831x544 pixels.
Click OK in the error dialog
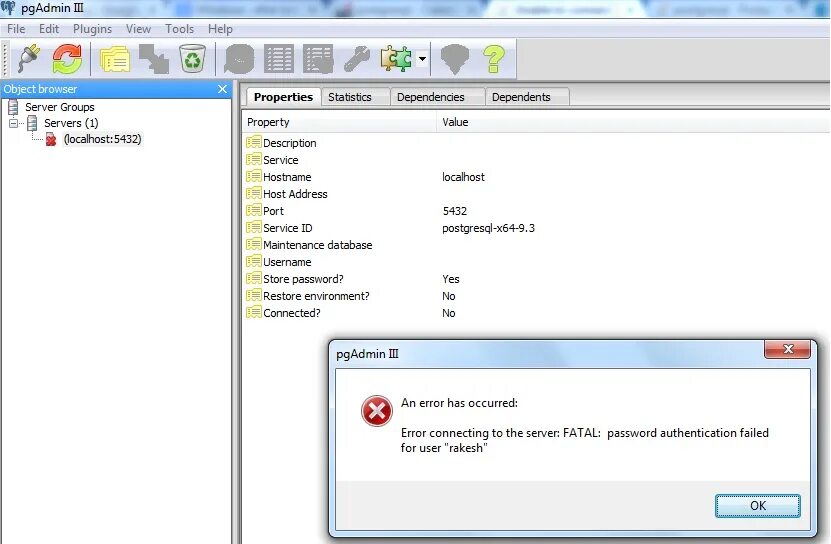click(757, 506)
